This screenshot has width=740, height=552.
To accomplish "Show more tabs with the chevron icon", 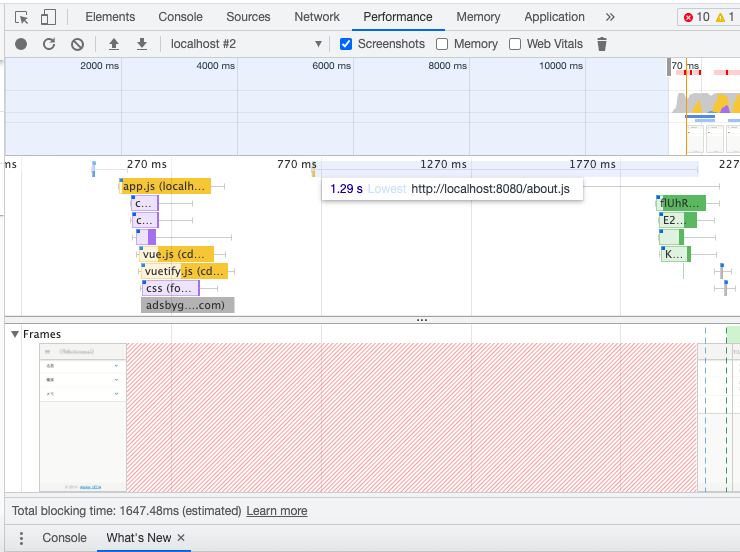I will (610, 17).
